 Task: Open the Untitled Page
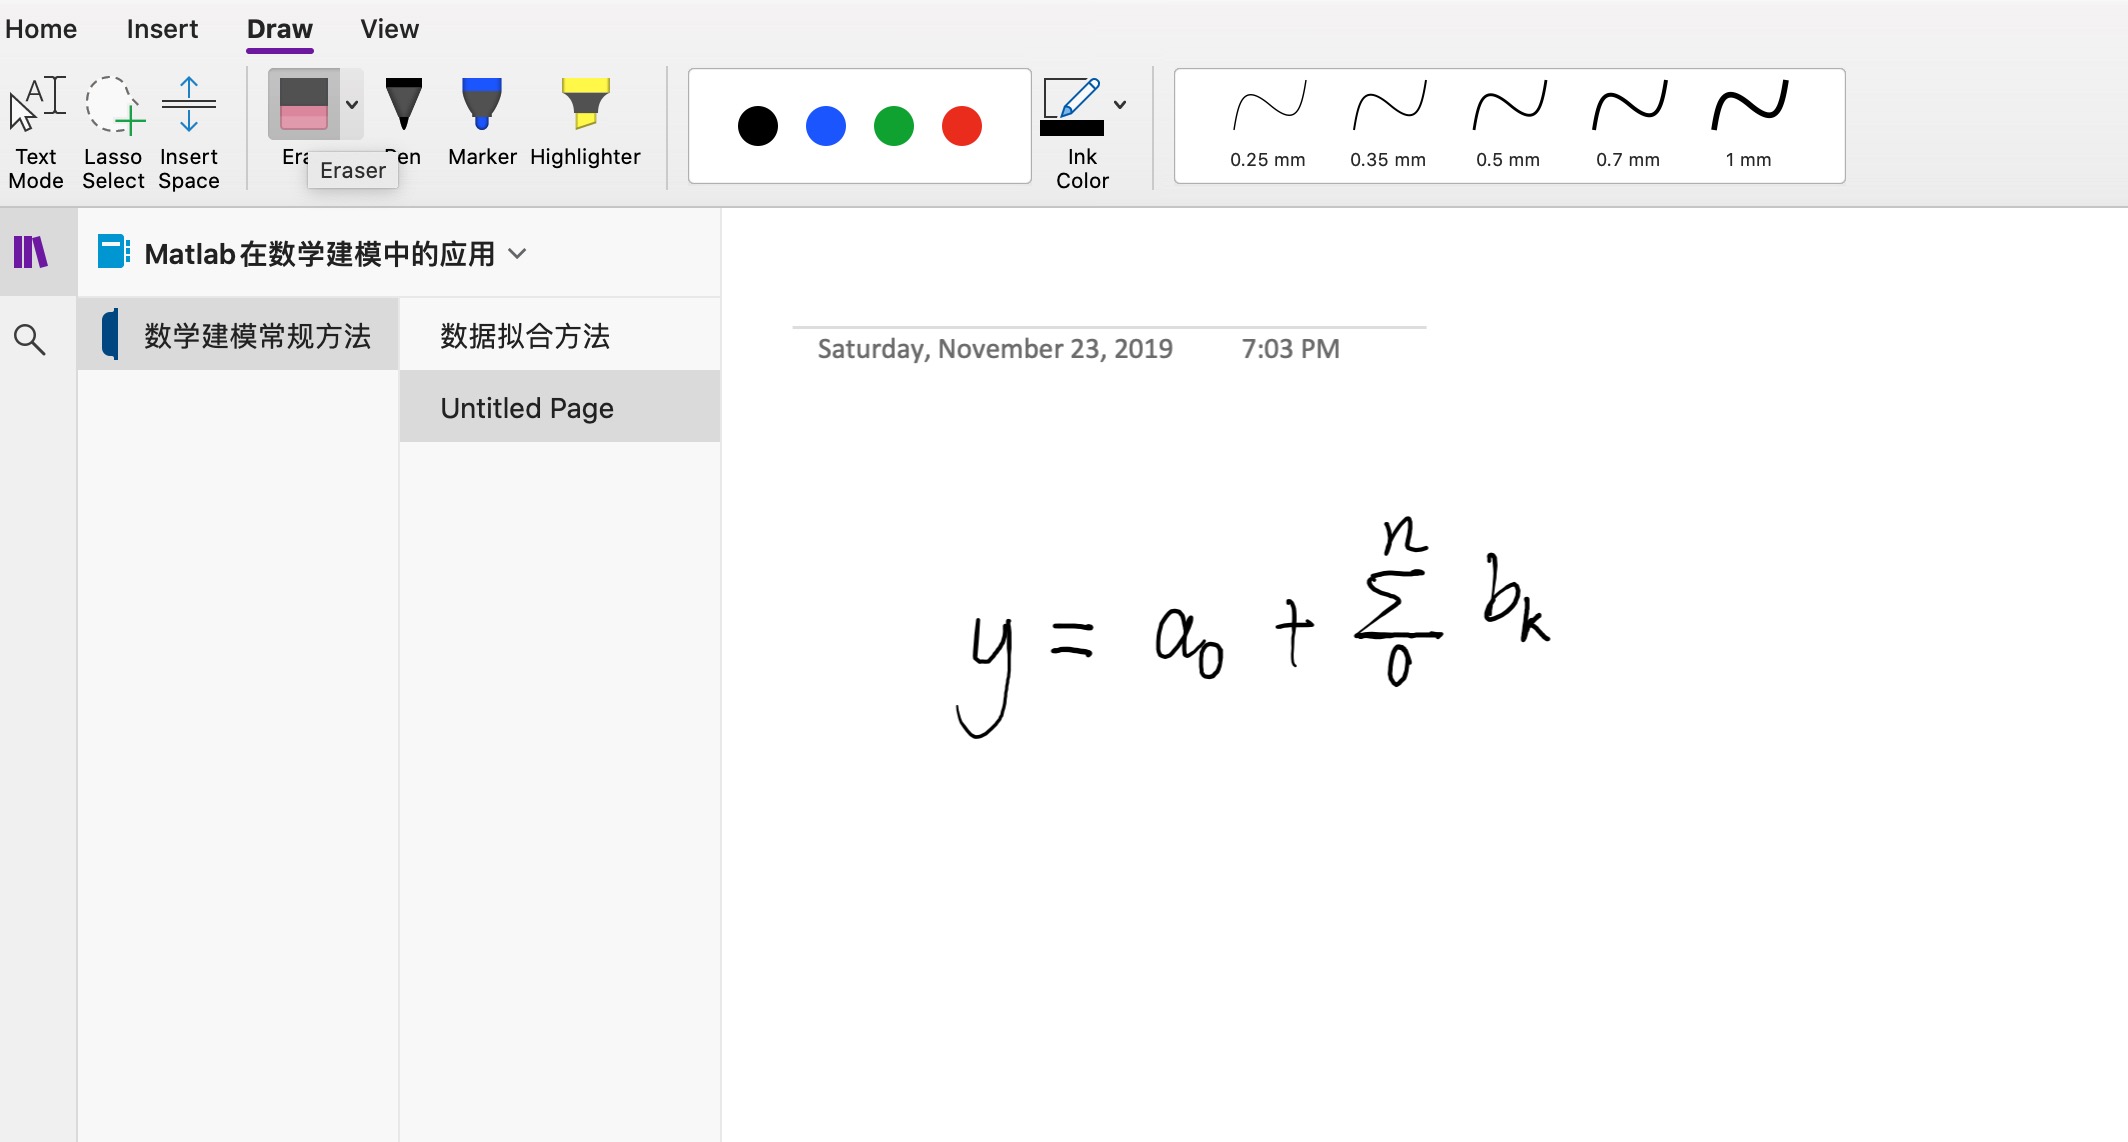(x=525, y=407)
